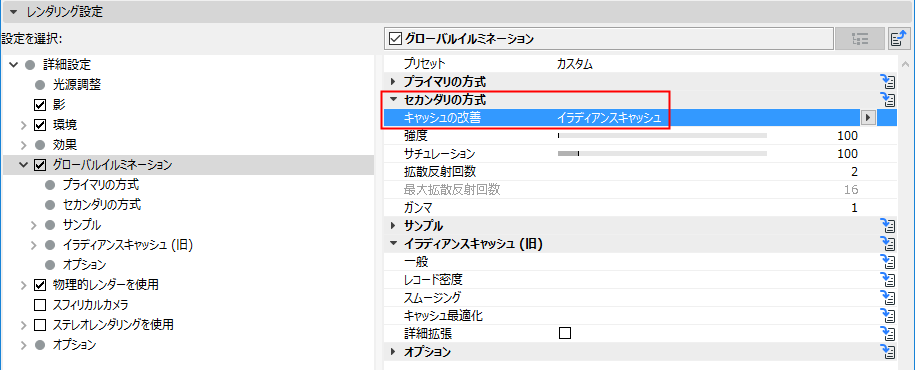Toggle グローバルイルミネーション checkbox in left tree

click(40, 165)
